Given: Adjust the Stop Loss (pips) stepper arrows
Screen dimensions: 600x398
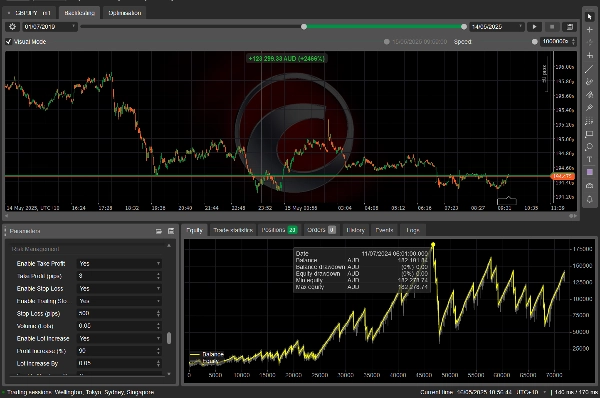Looking at the screenshot, I should (158, 313).
